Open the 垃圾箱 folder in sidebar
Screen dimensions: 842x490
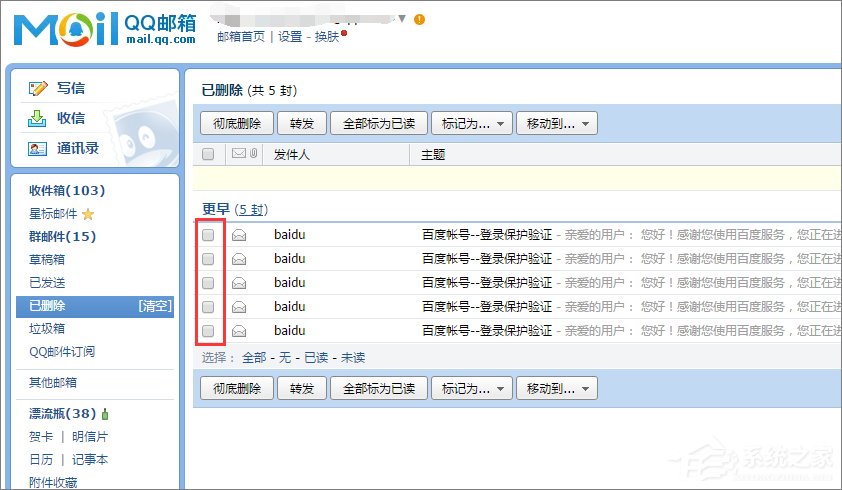point(47,328)
